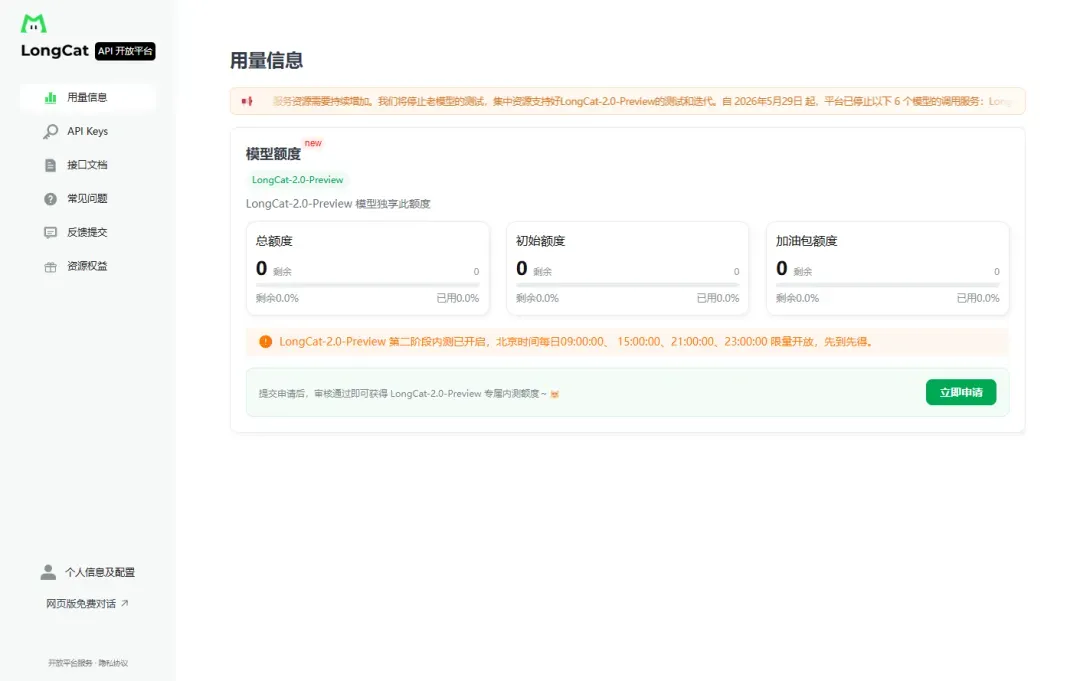This screenshot has height=681, width=1080.
Task: Click 剩余0.0% in the 加油包额度 card
Action: pyautogui.click(x=798, y=298)
